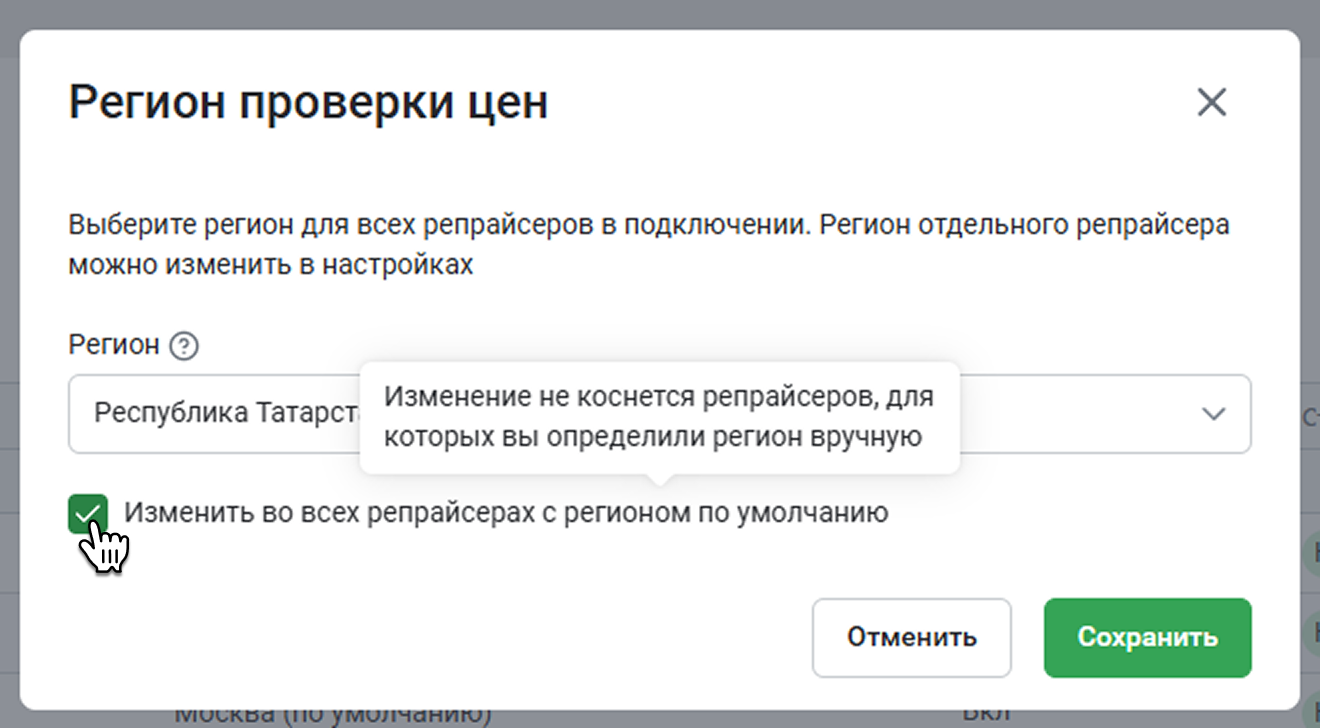Close the "Регион проверки цен" dialog with X
Viewport: 1320px width, 728px height.
[1211, 102]
